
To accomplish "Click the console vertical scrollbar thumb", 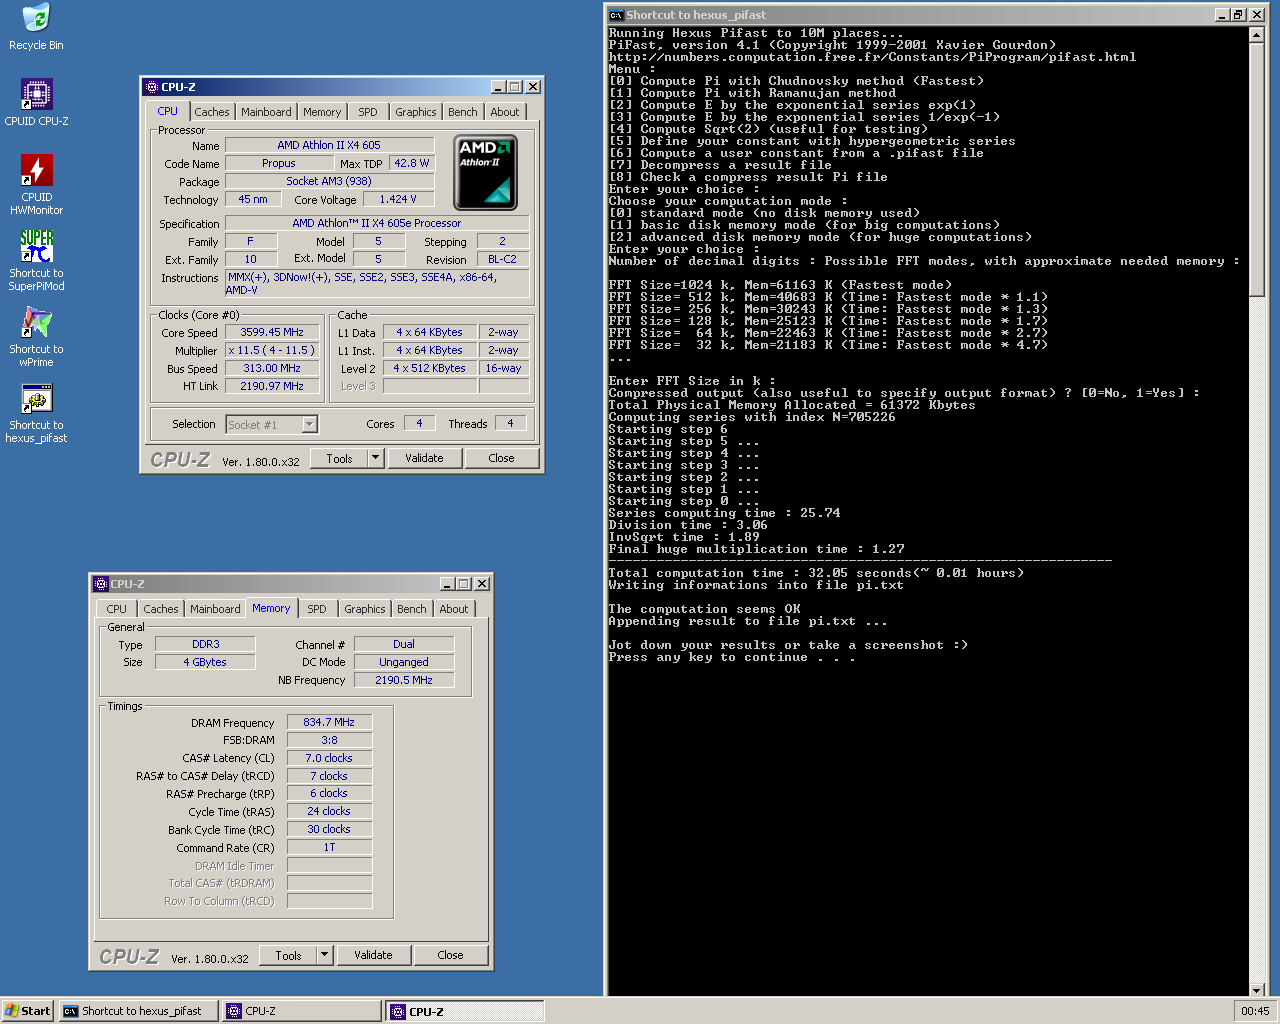I will click(x=1257, y=170).
